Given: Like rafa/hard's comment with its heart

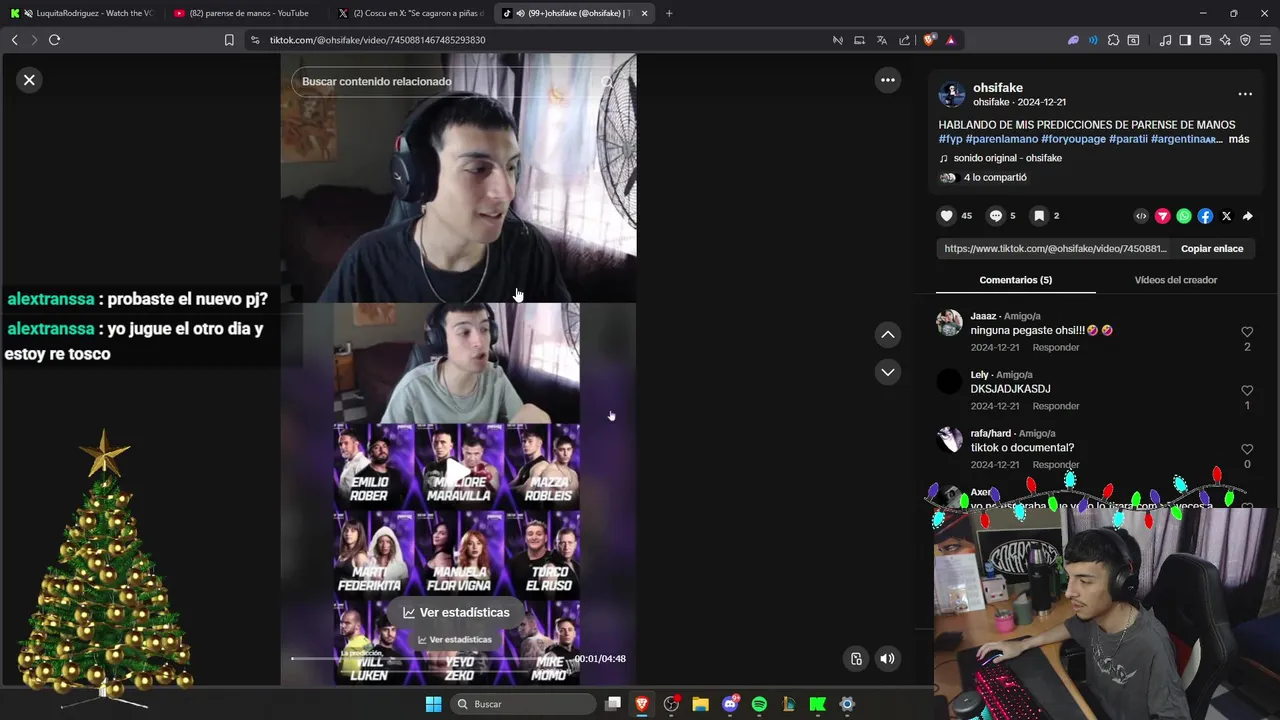Looking at the screenshot, I should tap(1247, 449).
